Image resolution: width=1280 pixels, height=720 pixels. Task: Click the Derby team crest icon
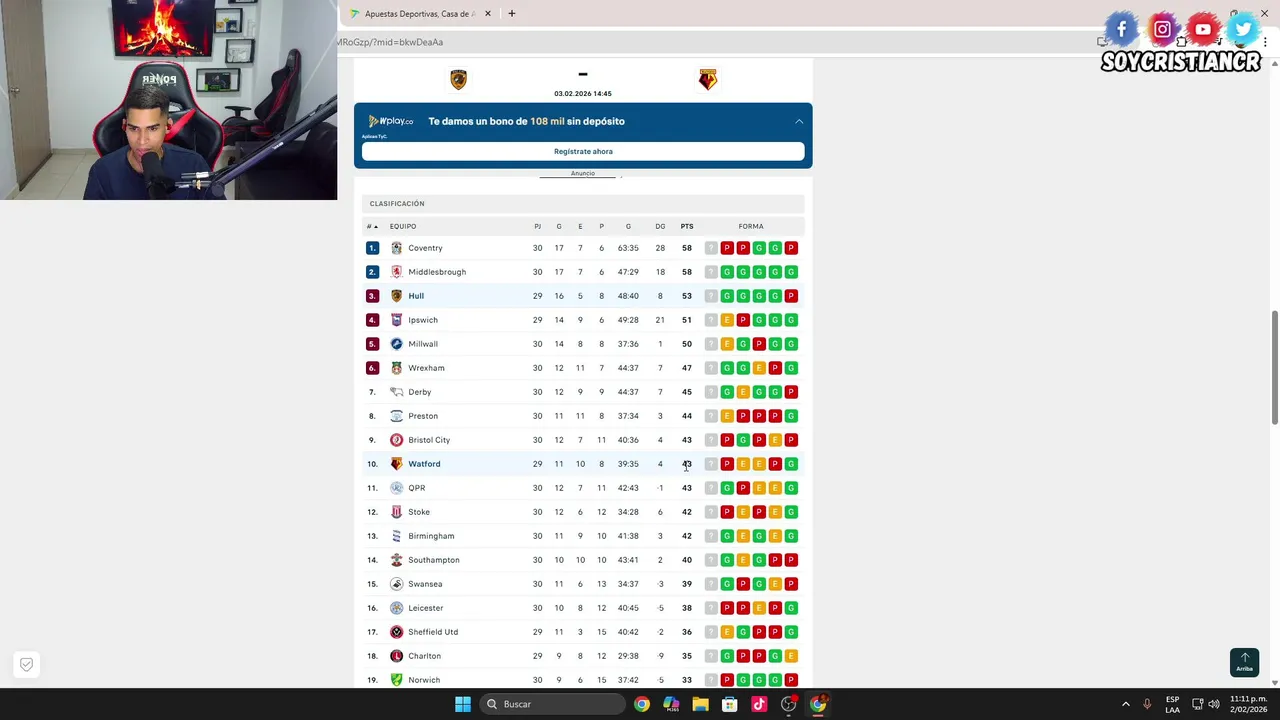click(x=397, y=392)
